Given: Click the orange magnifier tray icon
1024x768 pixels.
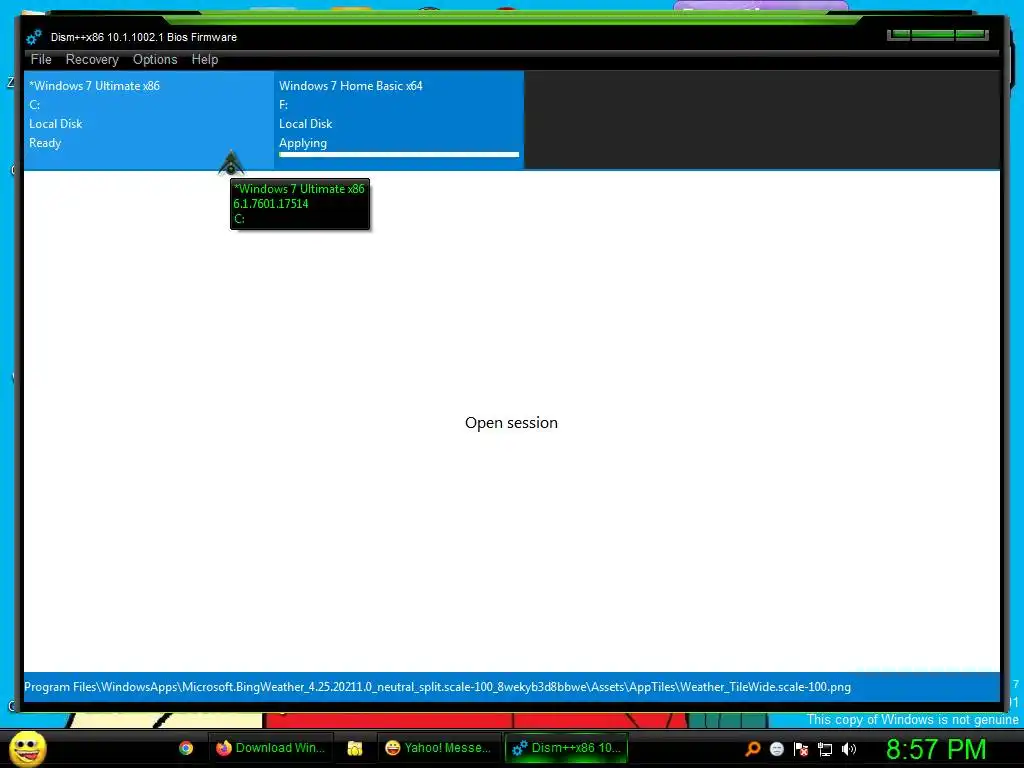Looking at the screenshot, I should 753,749.
